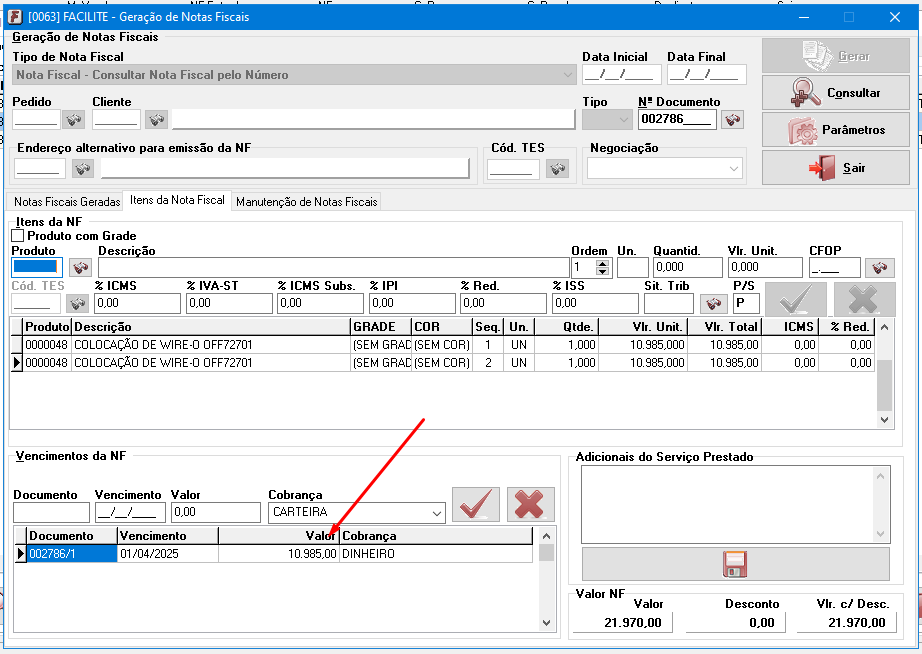
Task: Close the FACILITE window
Action: click(x=894, y=17)
